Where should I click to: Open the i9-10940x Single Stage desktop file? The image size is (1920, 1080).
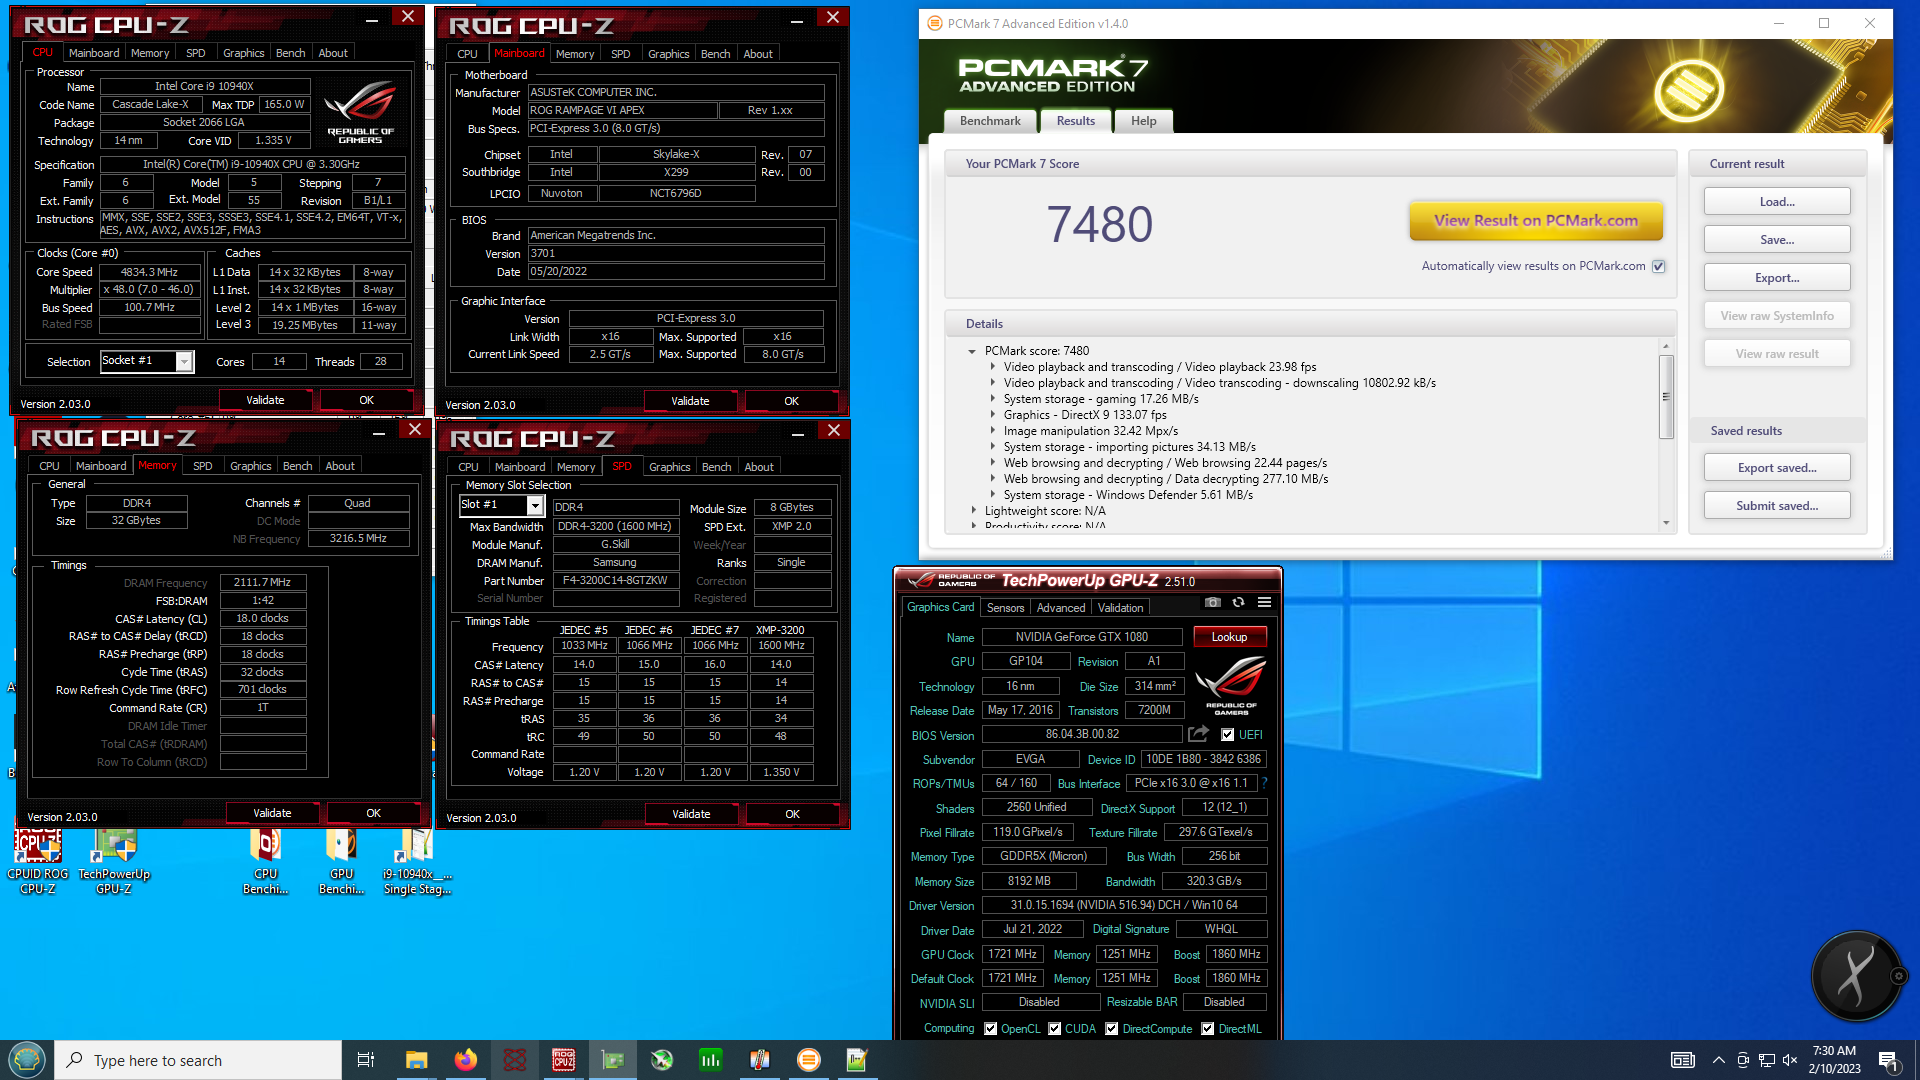coord(417,862)
